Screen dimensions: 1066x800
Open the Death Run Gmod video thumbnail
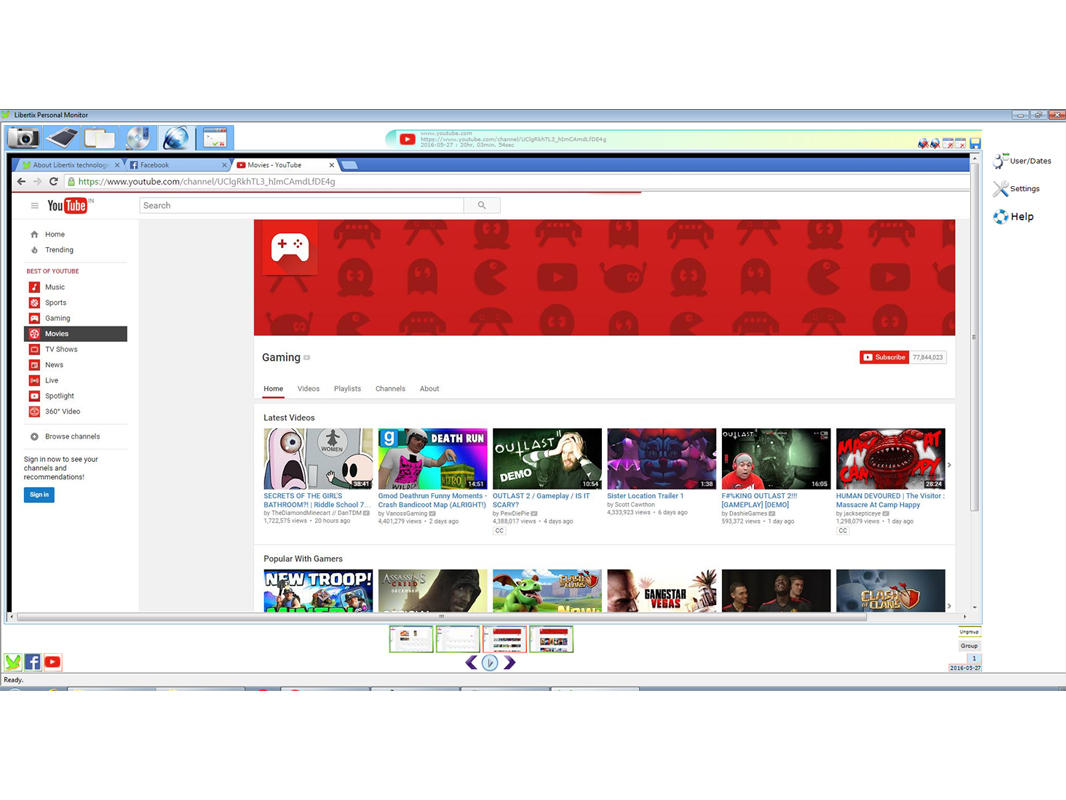(x=432, y=459)
